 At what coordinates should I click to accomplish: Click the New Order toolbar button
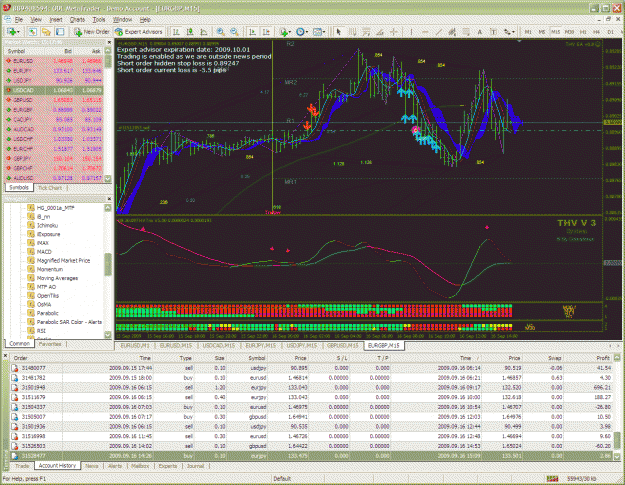92,32
